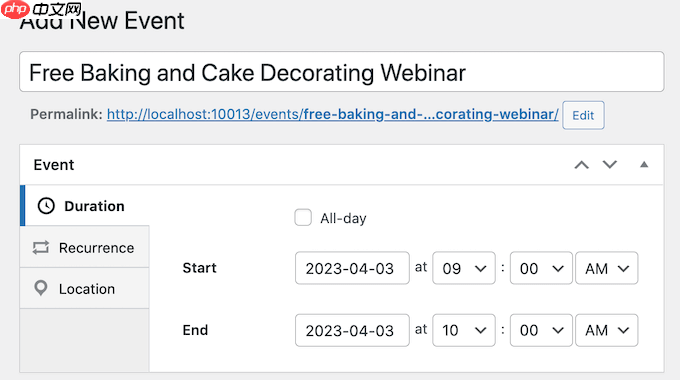This screenshot has width=680, height=380.
Task: Move Event panel down with chevron
Action: 610,164
